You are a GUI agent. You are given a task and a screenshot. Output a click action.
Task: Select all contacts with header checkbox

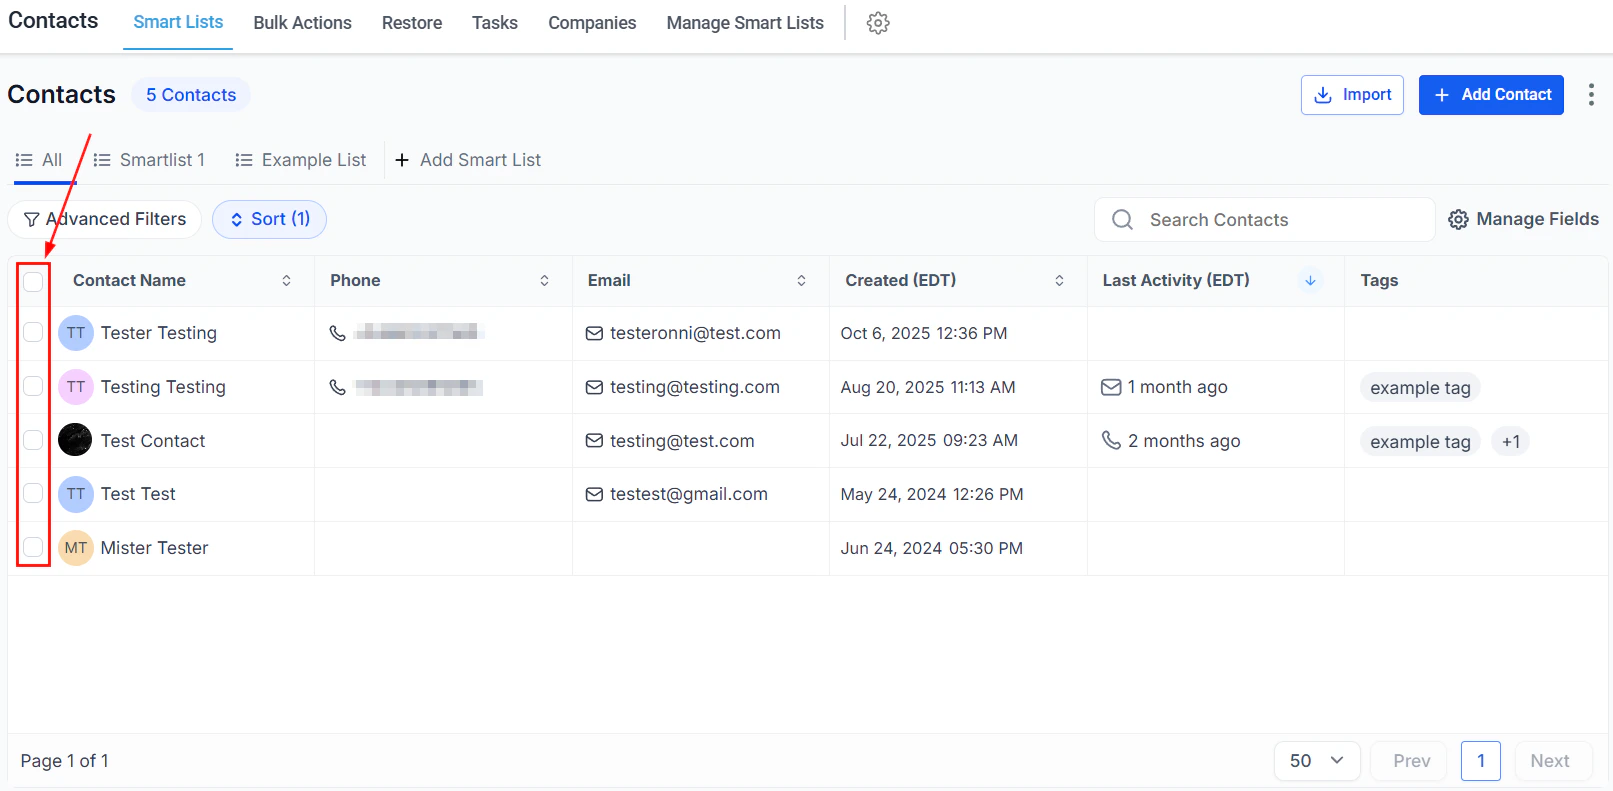pyautogui.click(x=33, y=281)
